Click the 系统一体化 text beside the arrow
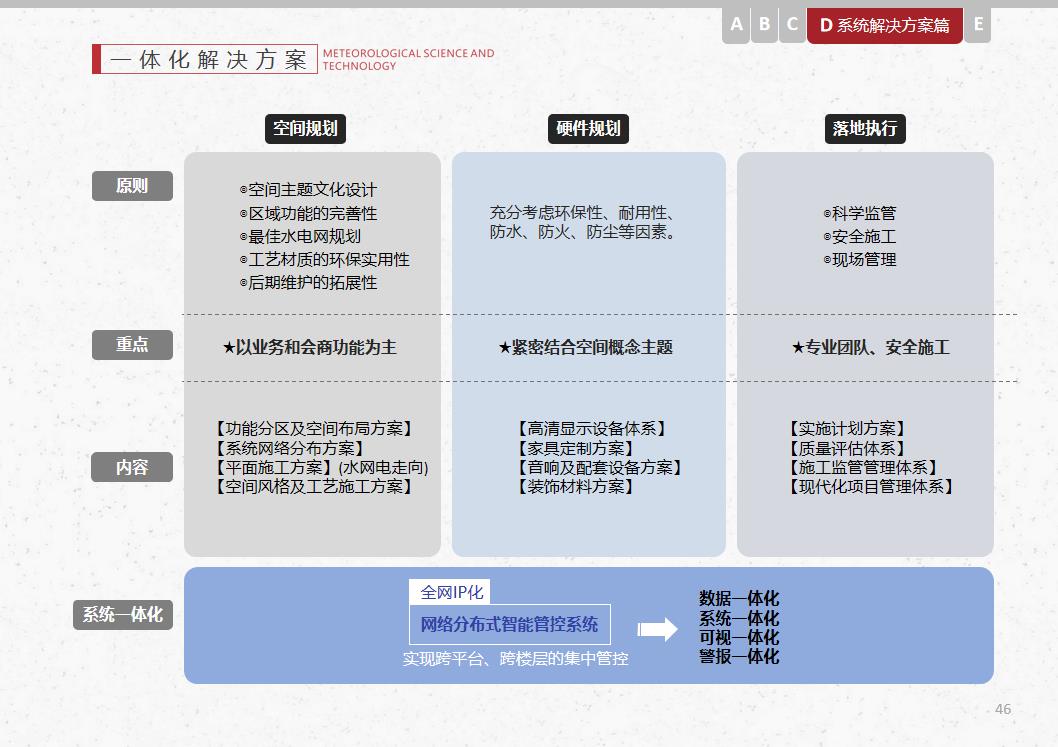Viewport: 1058px width, 747px height. [x=739, y=618]
